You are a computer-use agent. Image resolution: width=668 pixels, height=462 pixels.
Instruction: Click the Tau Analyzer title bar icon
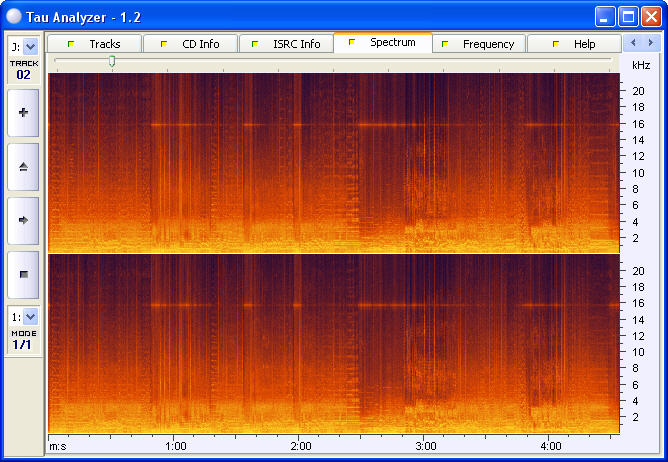pos(14,17)
